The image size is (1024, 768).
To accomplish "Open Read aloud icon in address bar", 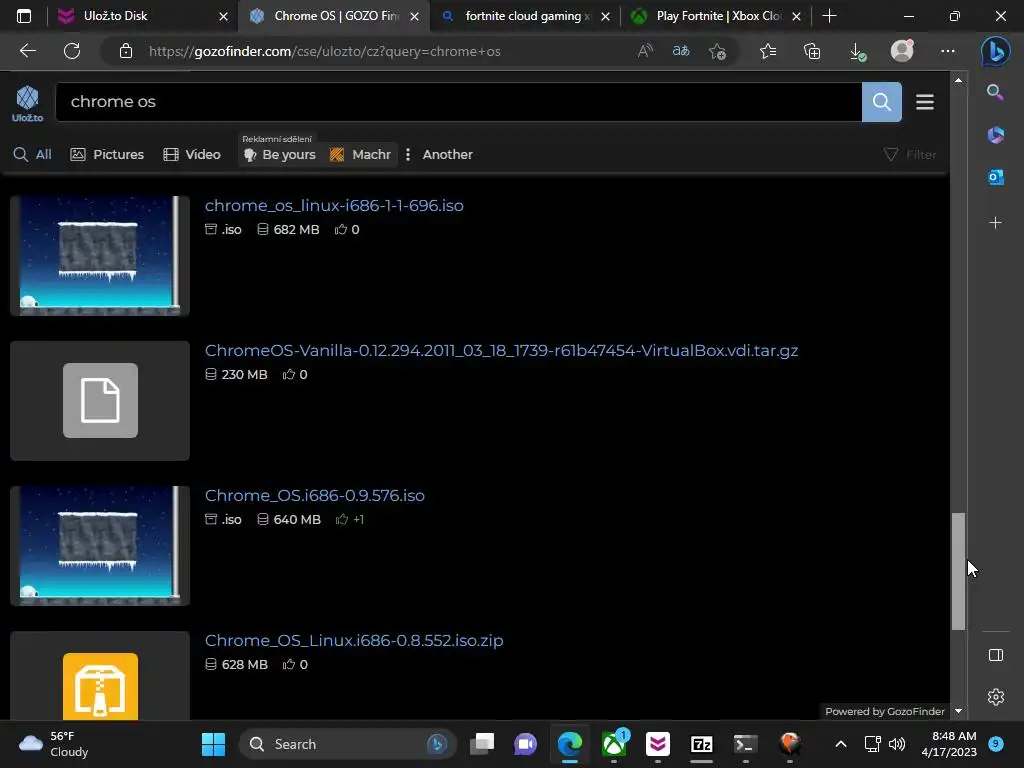I will coord(645,51).
